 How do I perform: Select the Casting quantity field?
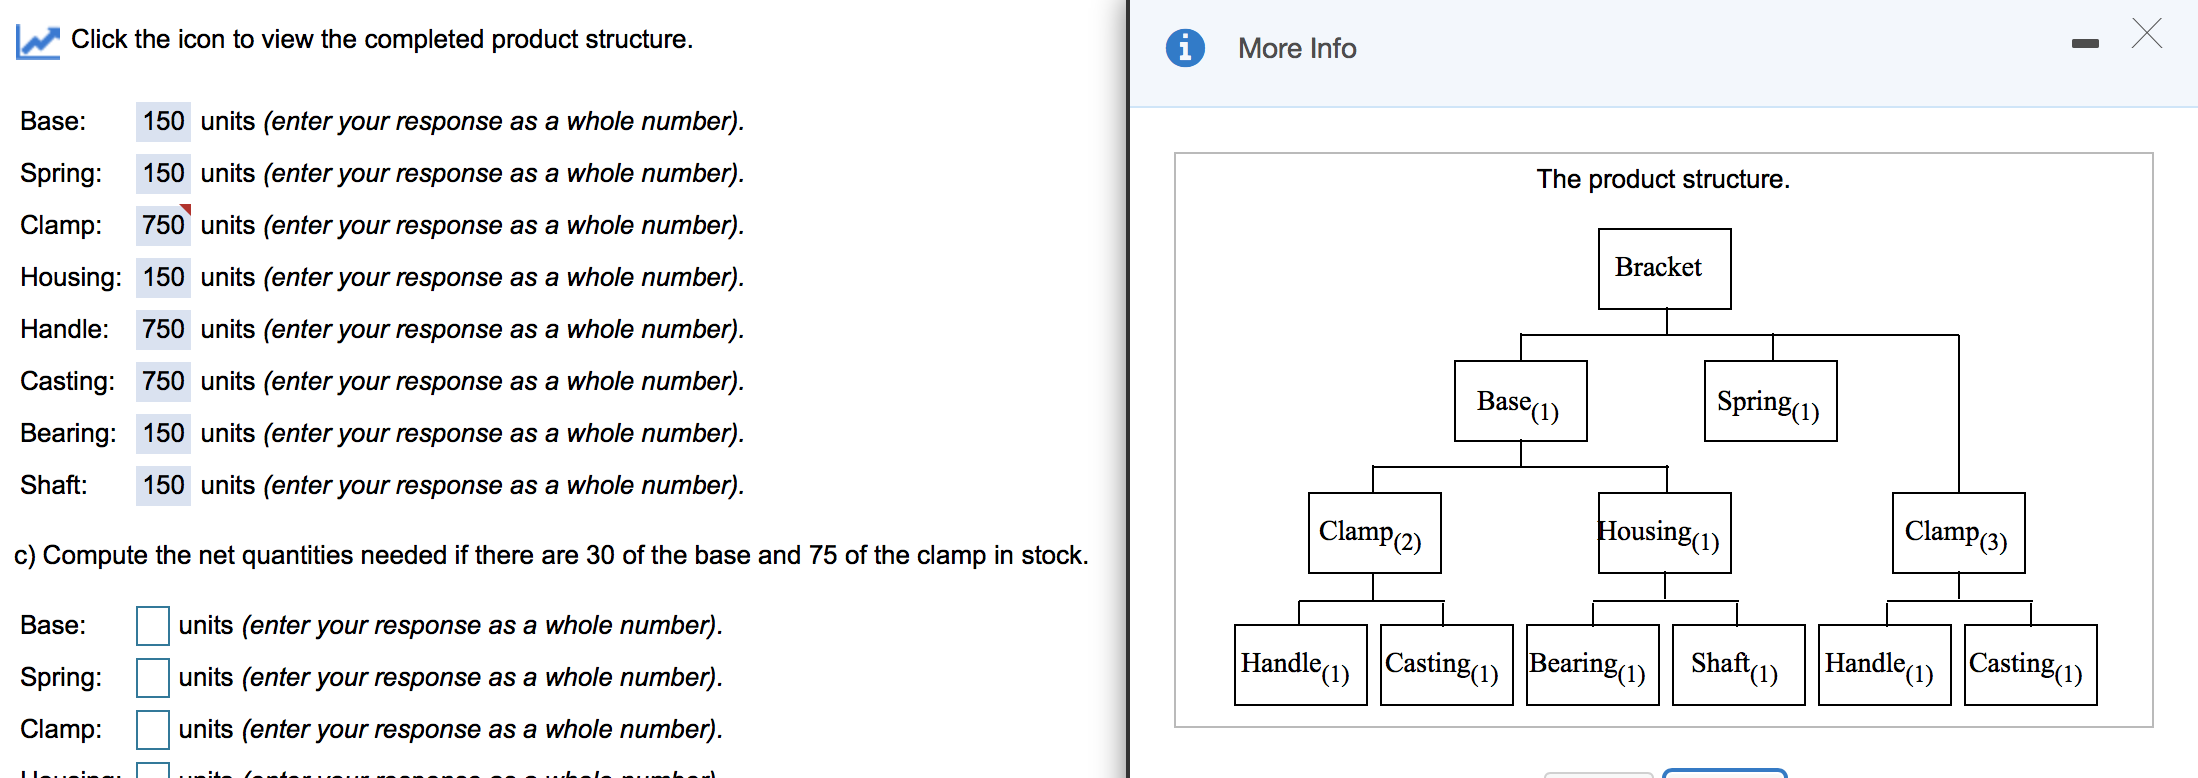(x=163, y=381)
